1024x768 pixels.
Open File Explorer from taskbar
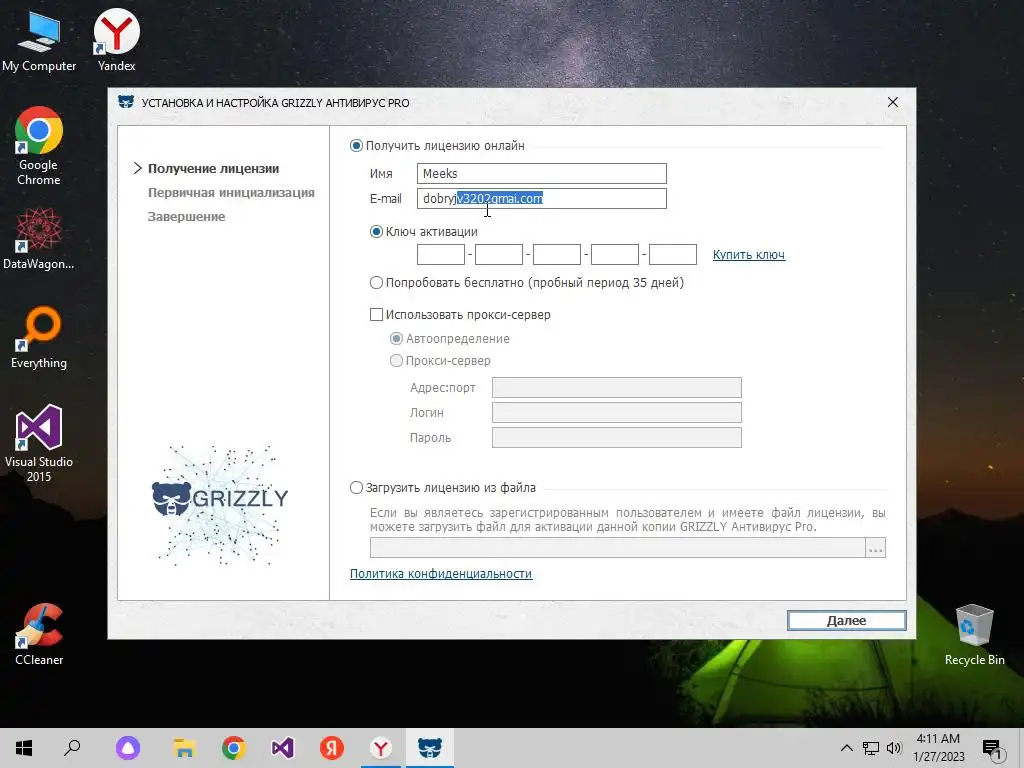click(x=185, y=748)
